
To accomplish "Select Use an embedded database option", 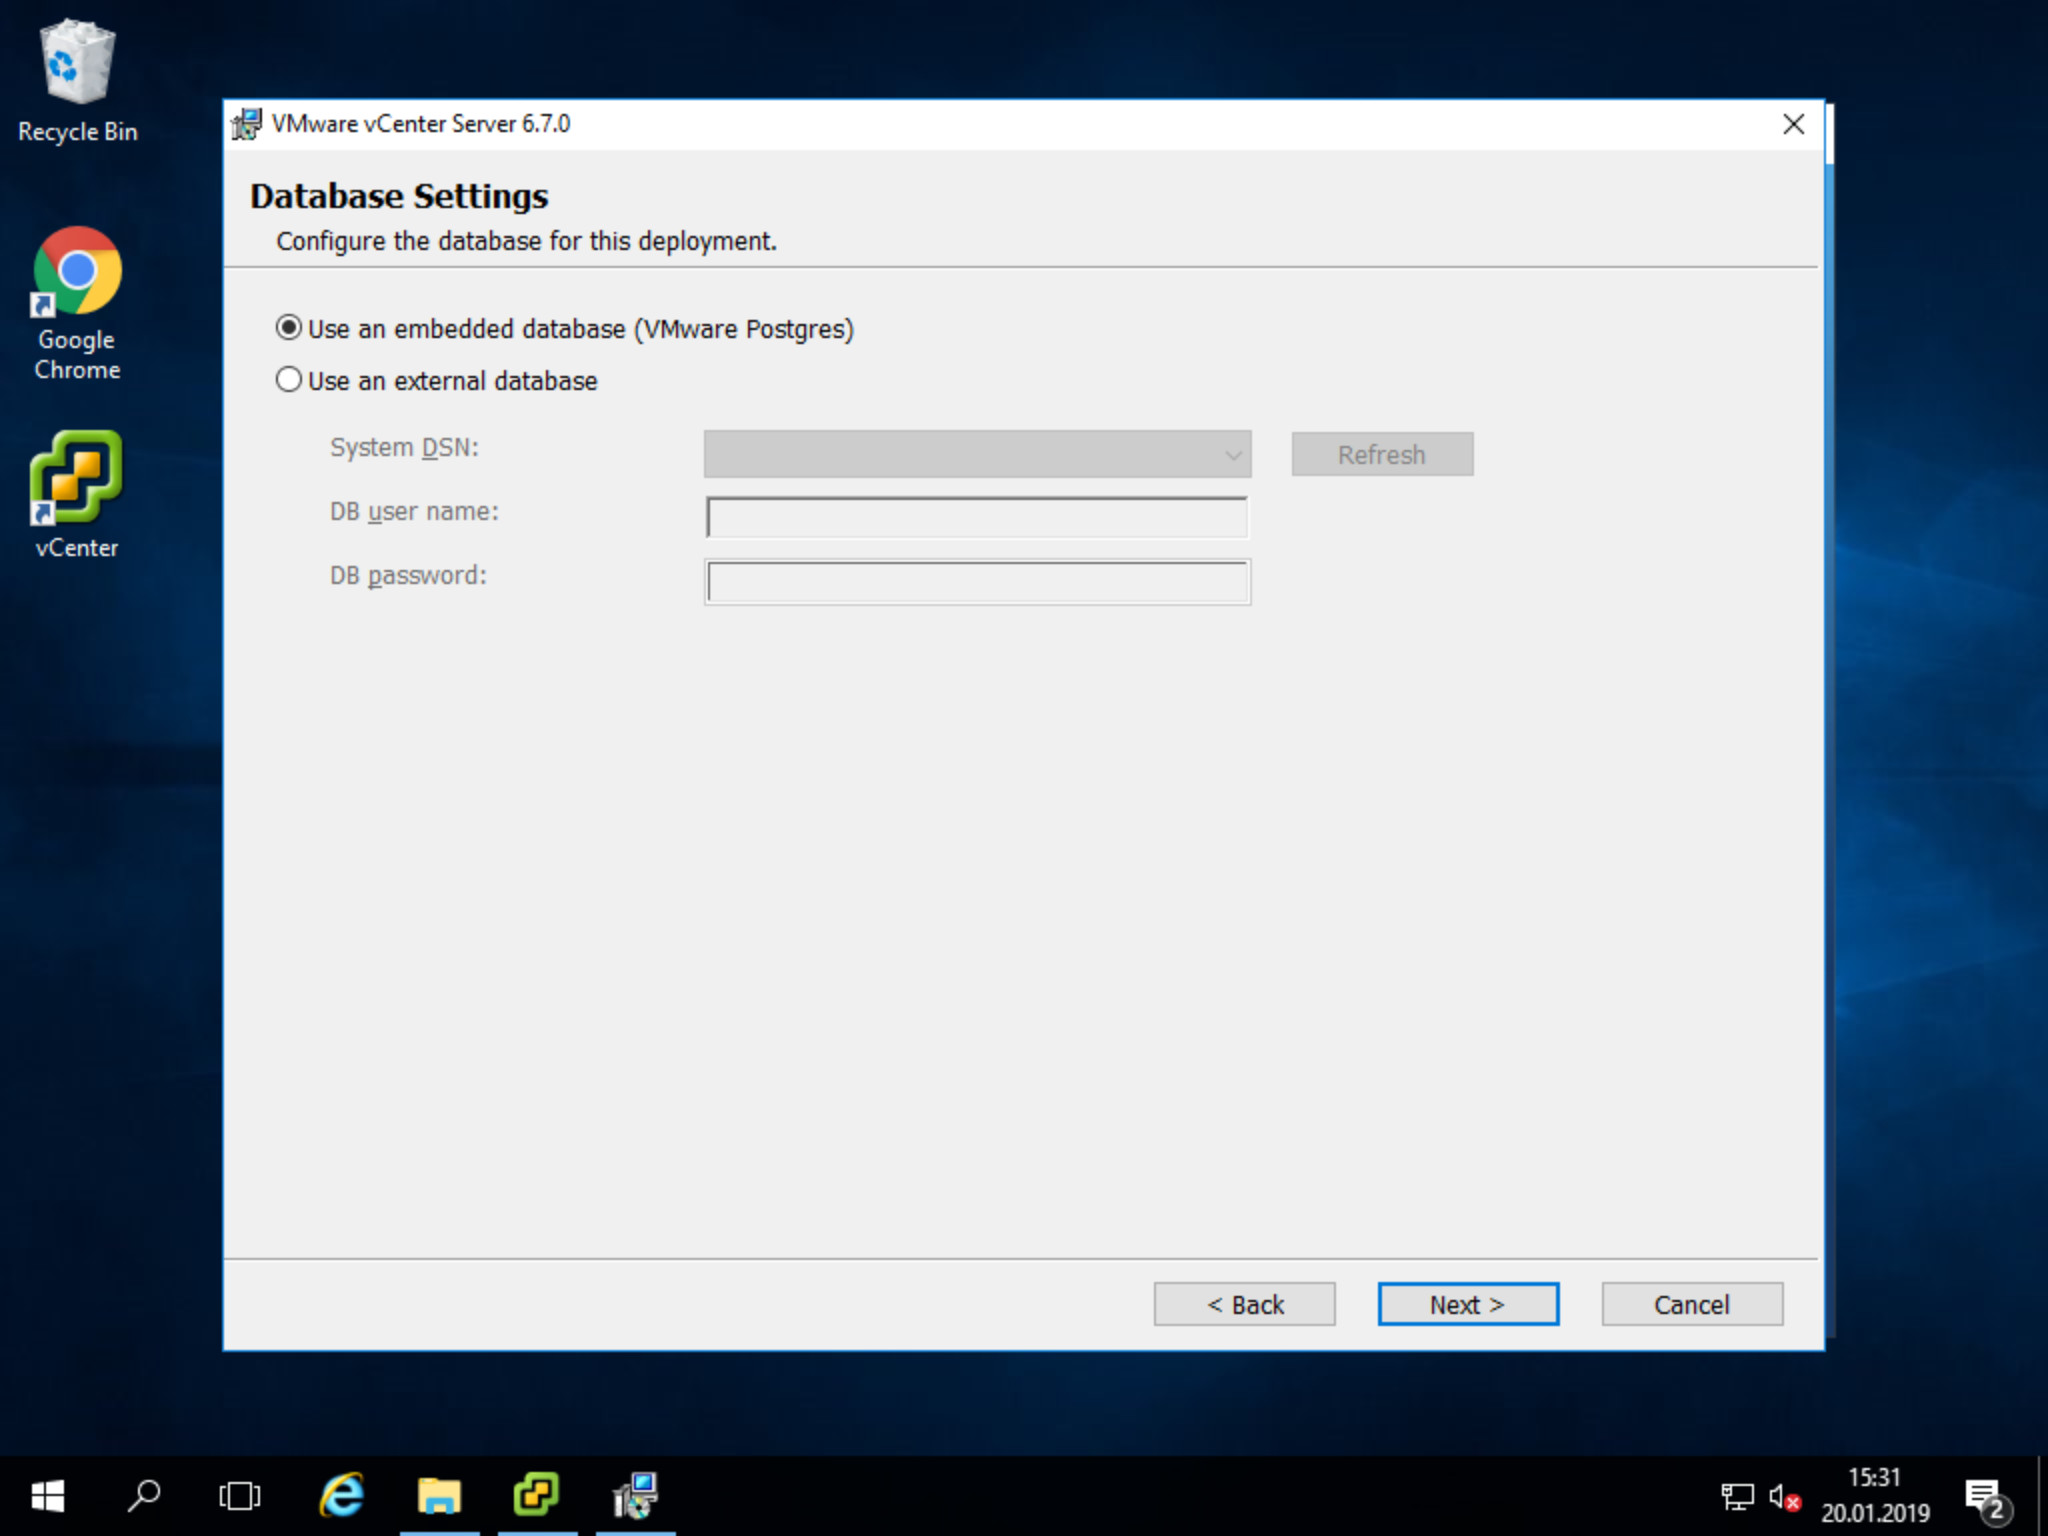I will 289,328.
